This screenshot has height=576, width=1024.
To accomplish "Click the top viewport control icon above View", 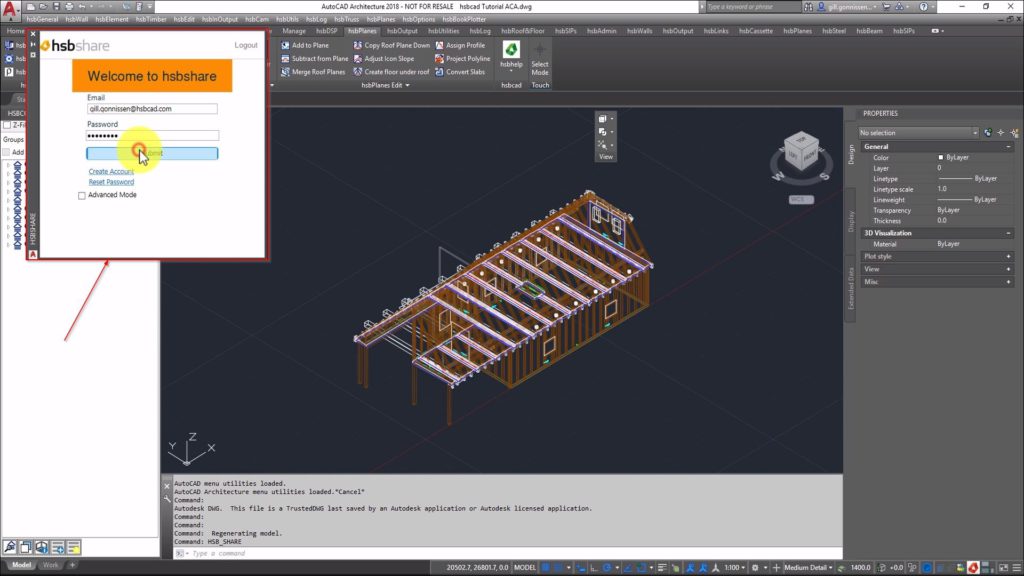I will pos(602,119).
